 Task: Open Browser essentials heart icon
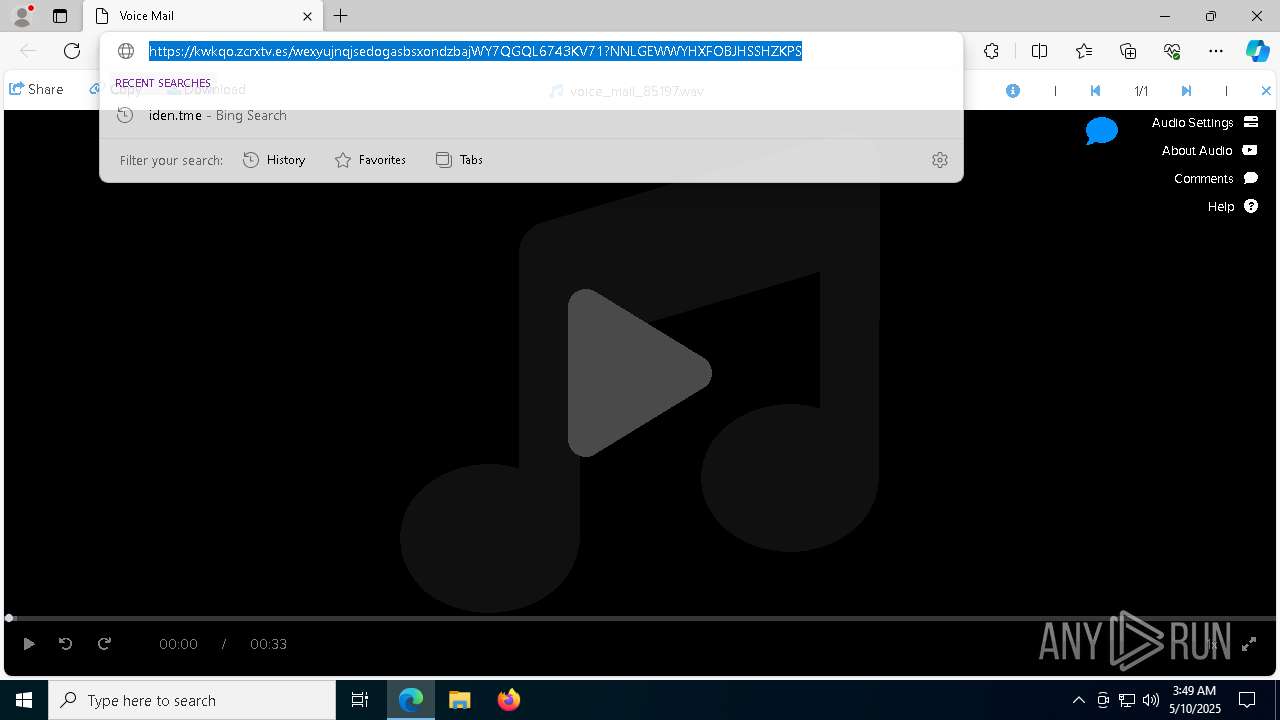click(x=1172, y=51)
